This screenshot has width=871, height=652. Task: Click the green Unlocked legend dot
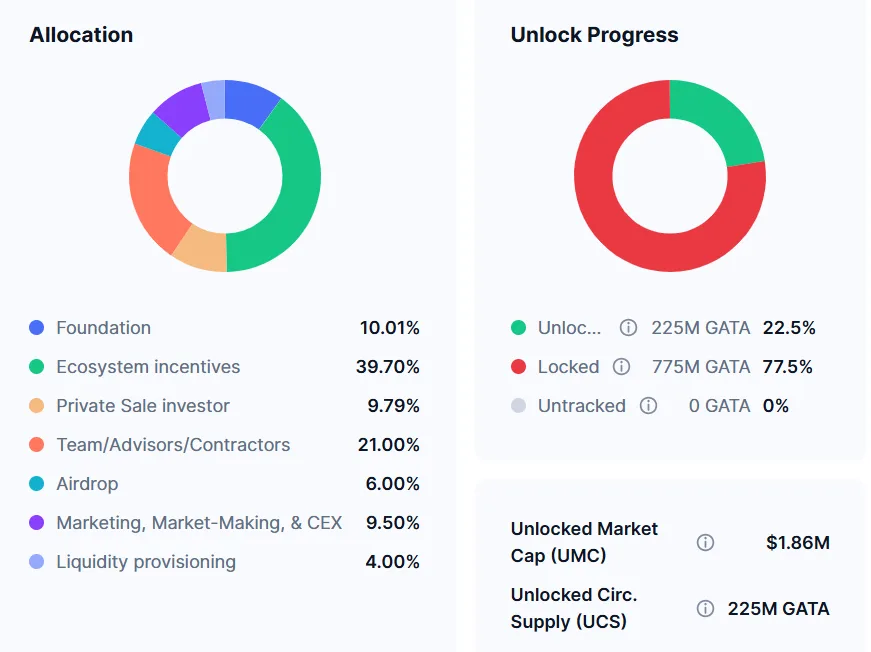[x=518, y=328]
